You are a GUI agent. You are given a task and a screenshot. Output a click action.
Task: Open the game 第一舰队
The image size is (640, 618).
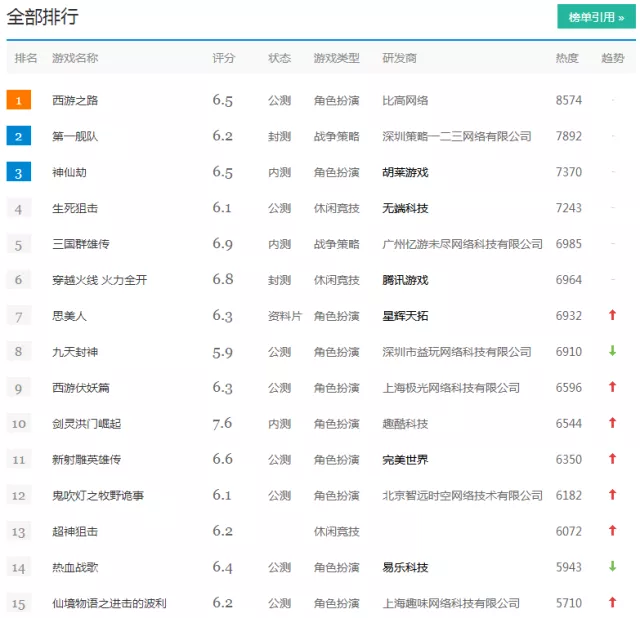75,136
